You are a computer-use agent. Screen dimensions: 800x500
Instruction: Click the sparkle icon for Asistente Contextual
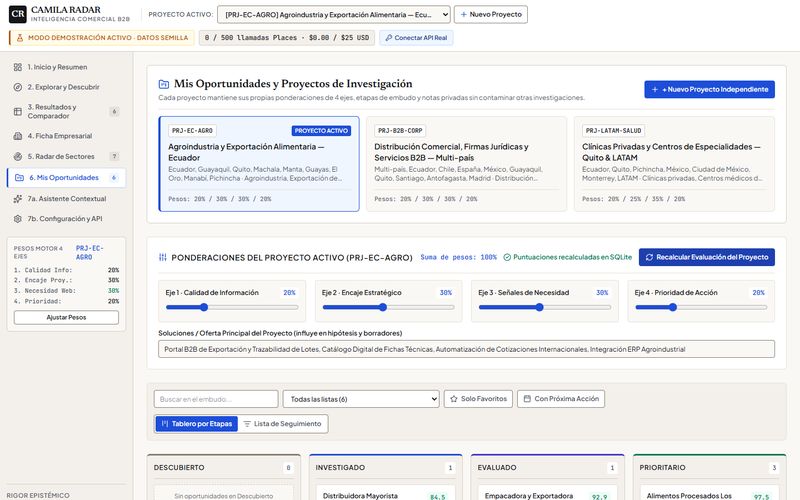click(18, 199)
